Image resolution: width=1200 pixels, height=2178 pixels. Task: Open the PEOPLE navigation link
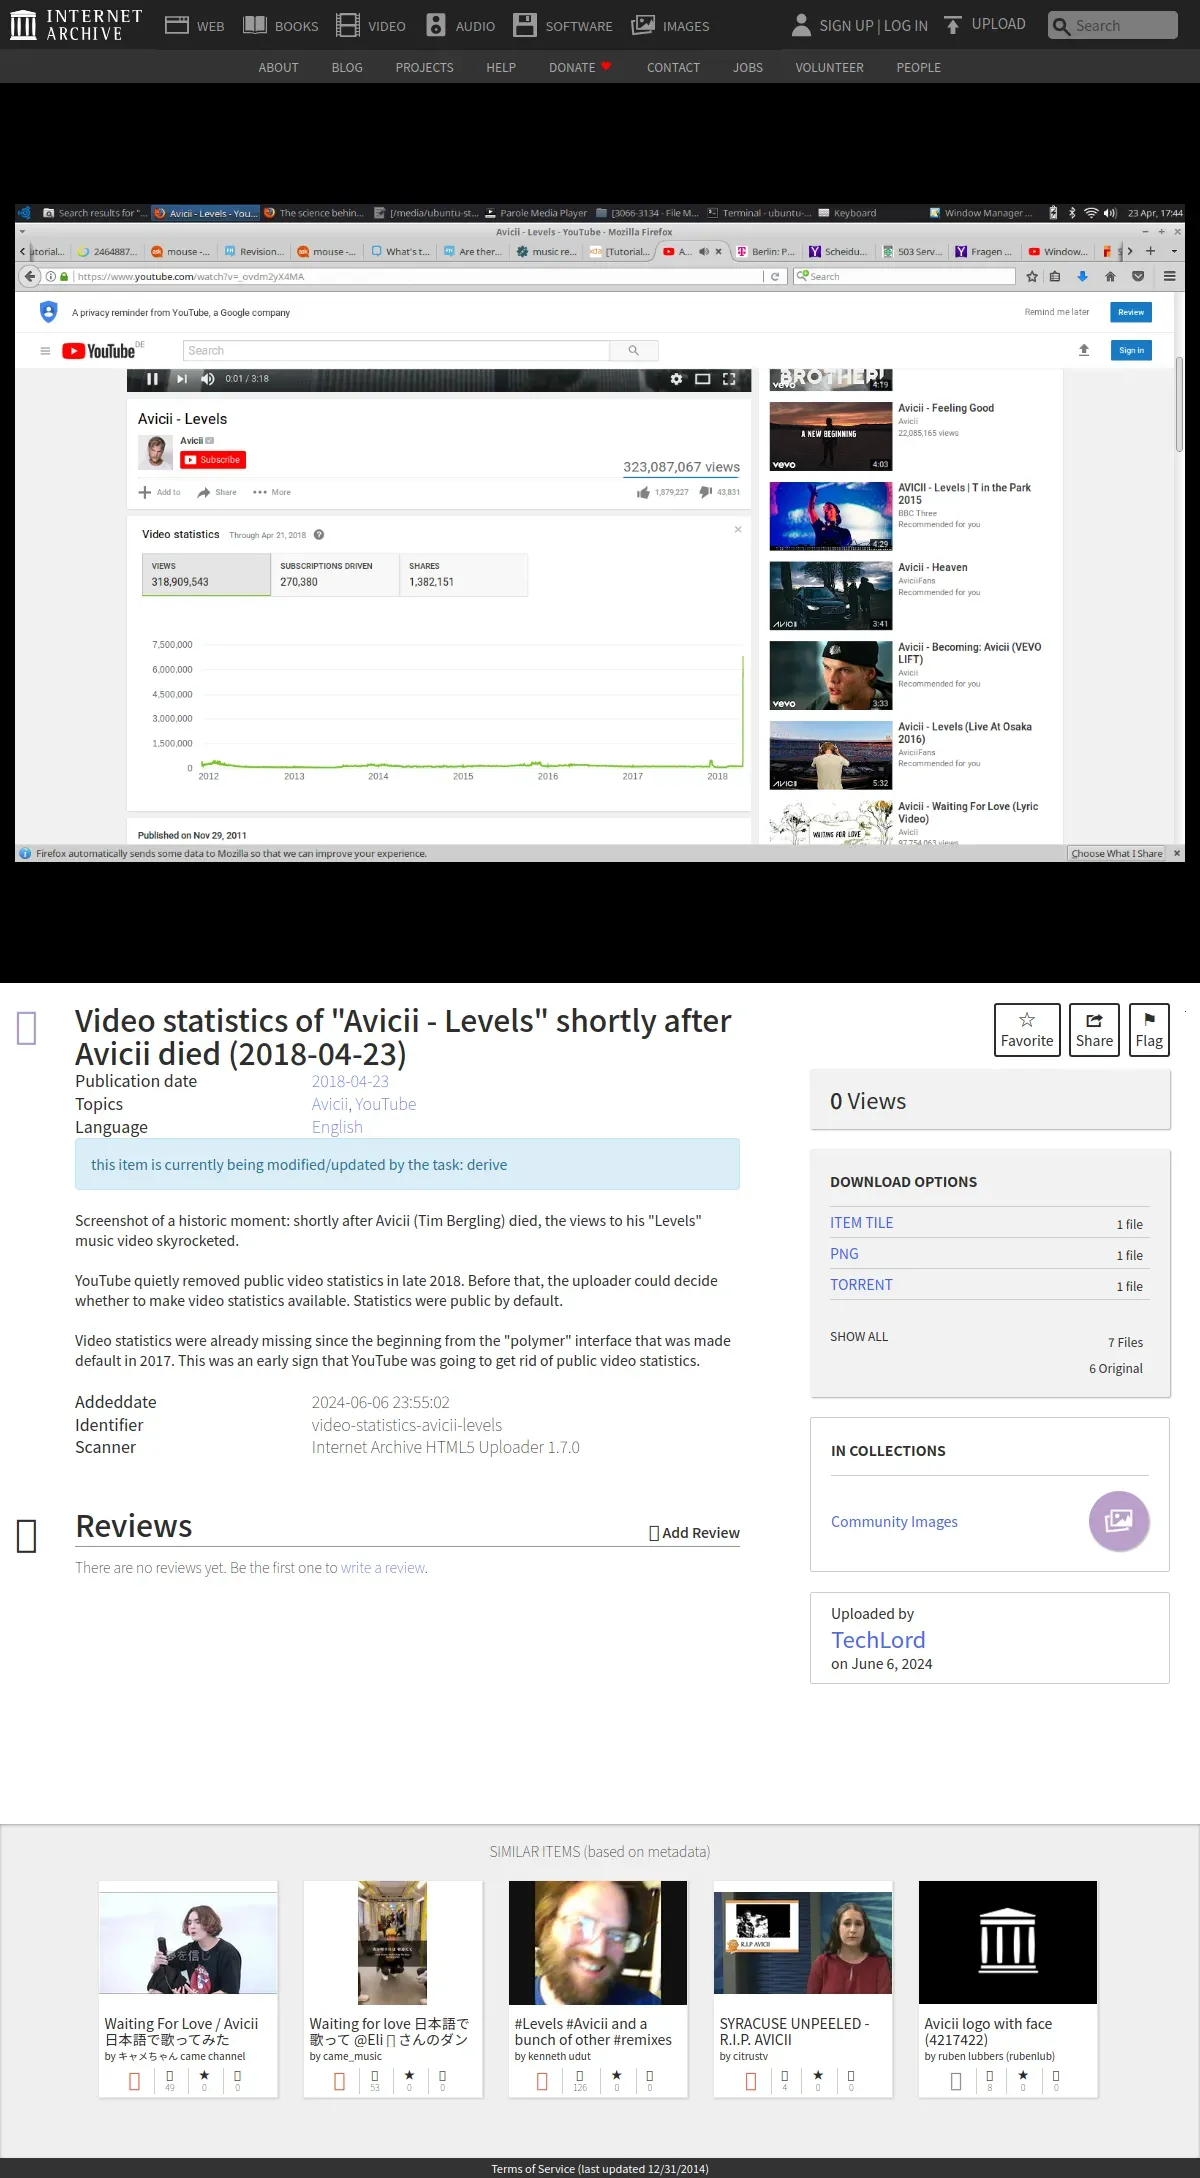pyautogui.click(x=918, y=68)
